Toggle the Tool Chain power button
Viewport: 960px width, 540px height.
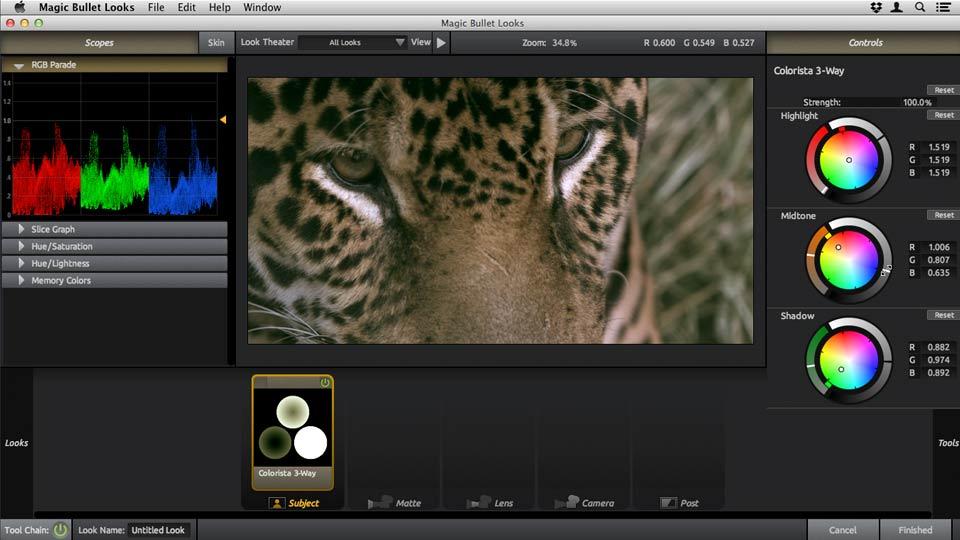click(61, 530)
